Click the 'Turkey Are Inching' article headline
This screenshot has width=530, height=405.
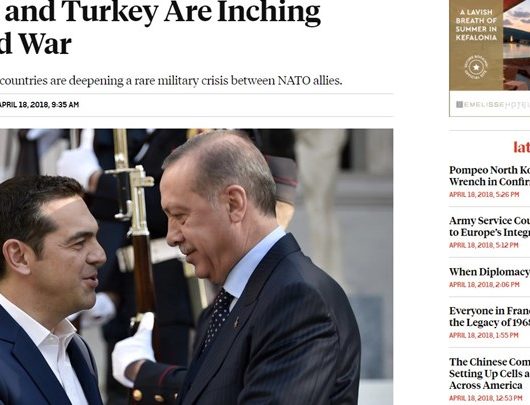(x=160, y=28)
